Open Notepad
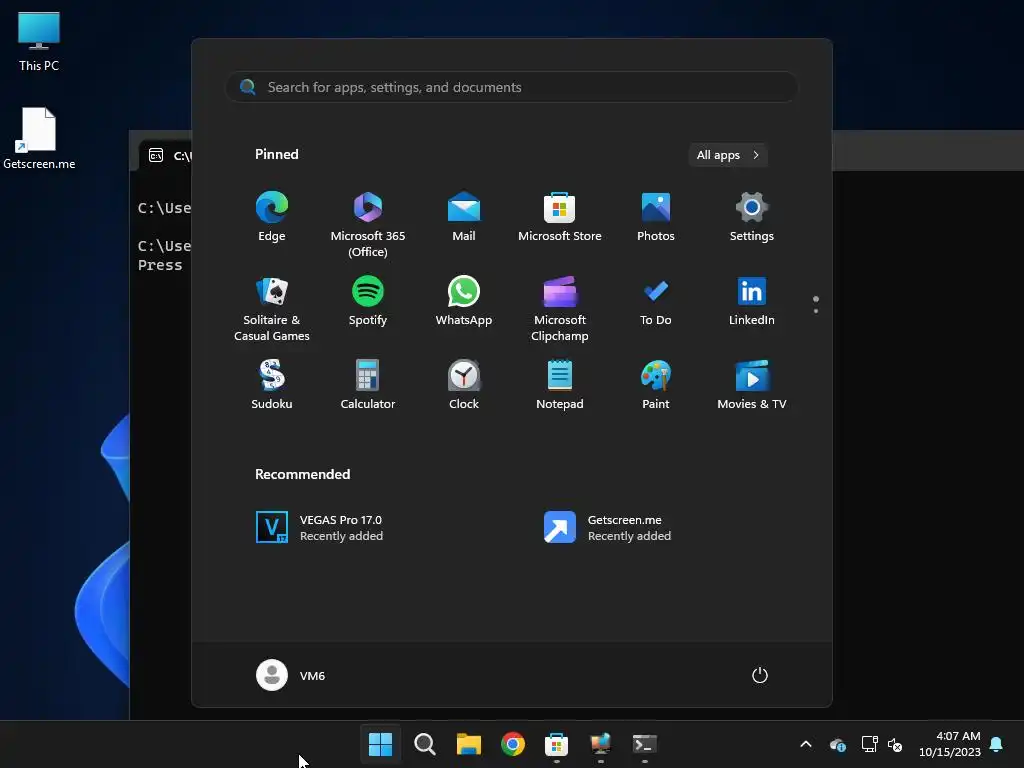This screenshot has height=768, width=1024. [560, 385]
